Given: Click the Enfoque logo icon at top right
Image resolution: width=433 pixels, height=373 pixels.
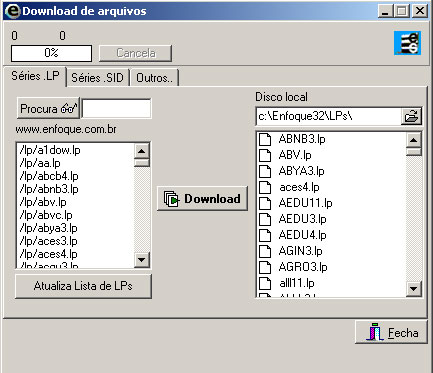Looking at the screenshot, I should click(x=407, y=43).
